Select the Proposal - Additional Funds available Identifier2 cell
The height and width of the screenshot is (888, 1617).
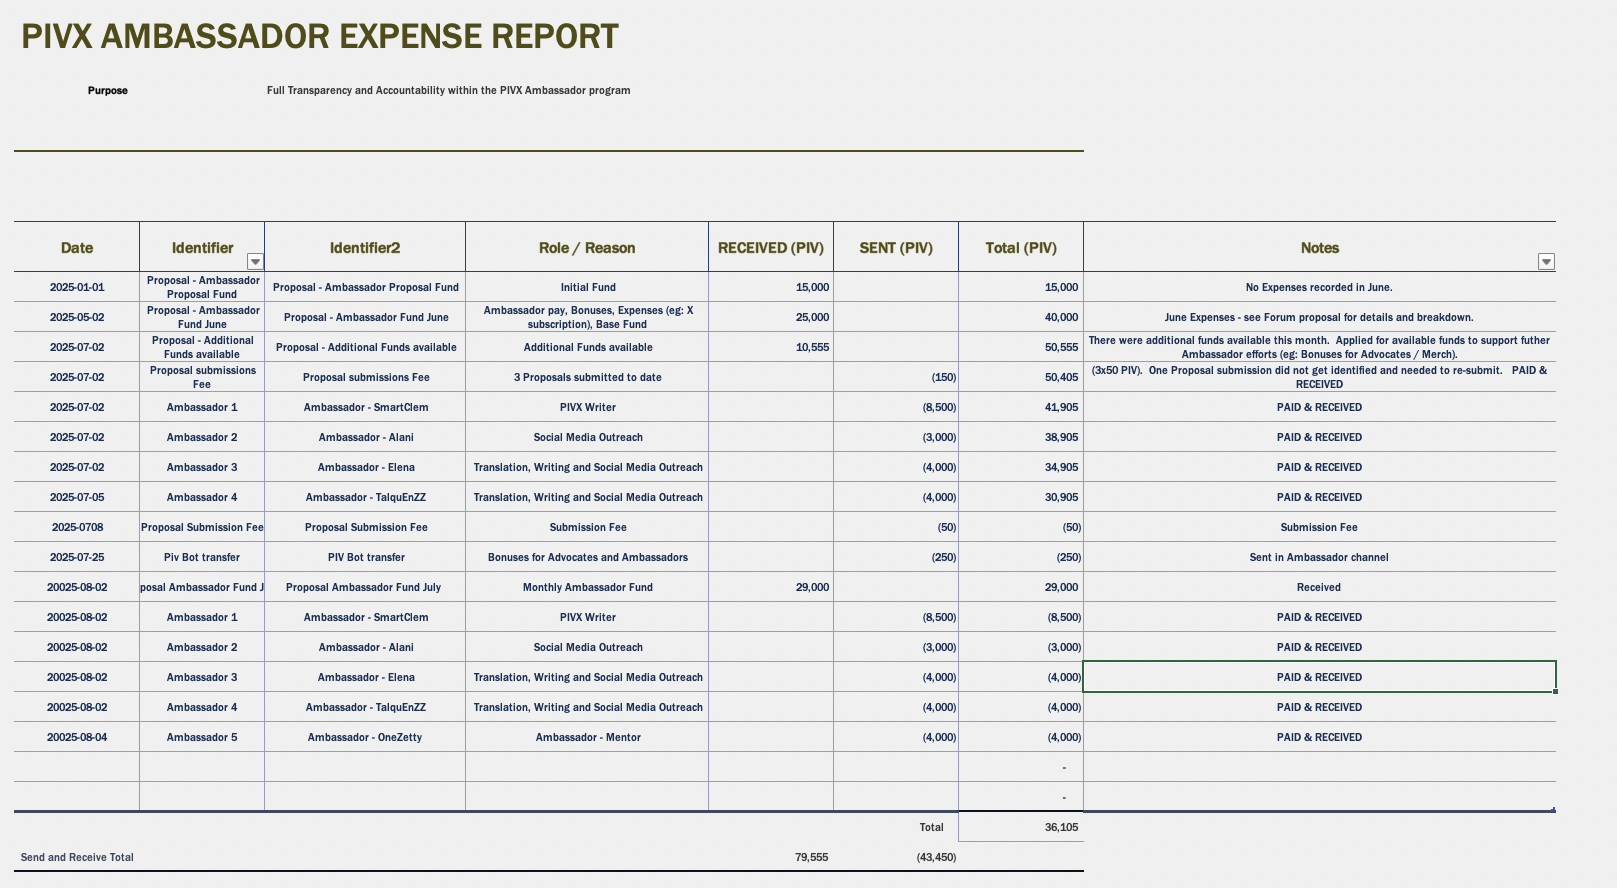365,347
